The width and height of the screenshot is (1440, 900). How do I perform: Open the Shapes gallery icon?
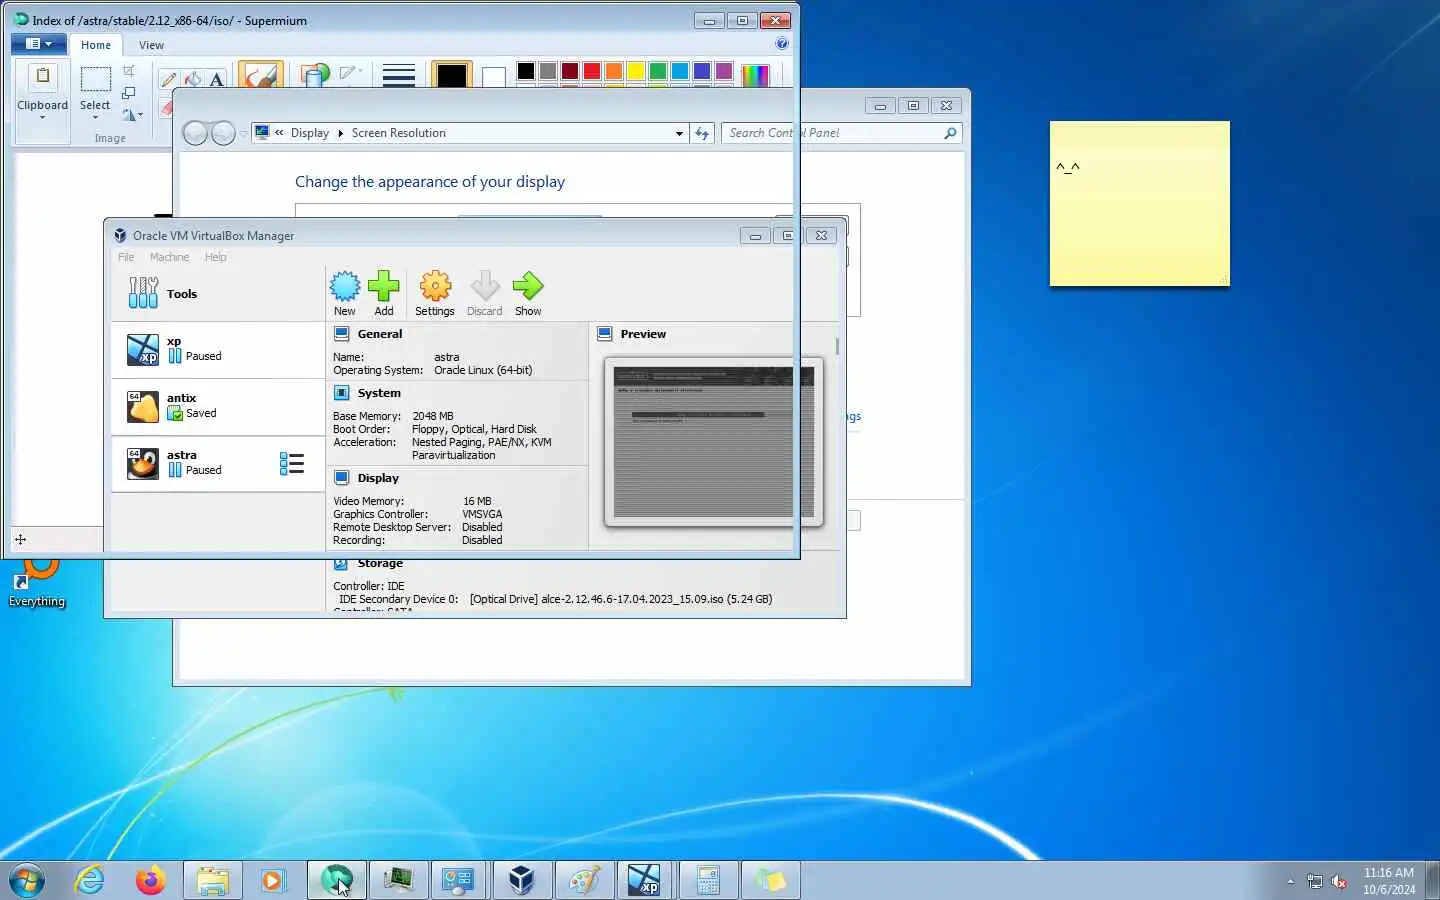[x=315, y=76]
